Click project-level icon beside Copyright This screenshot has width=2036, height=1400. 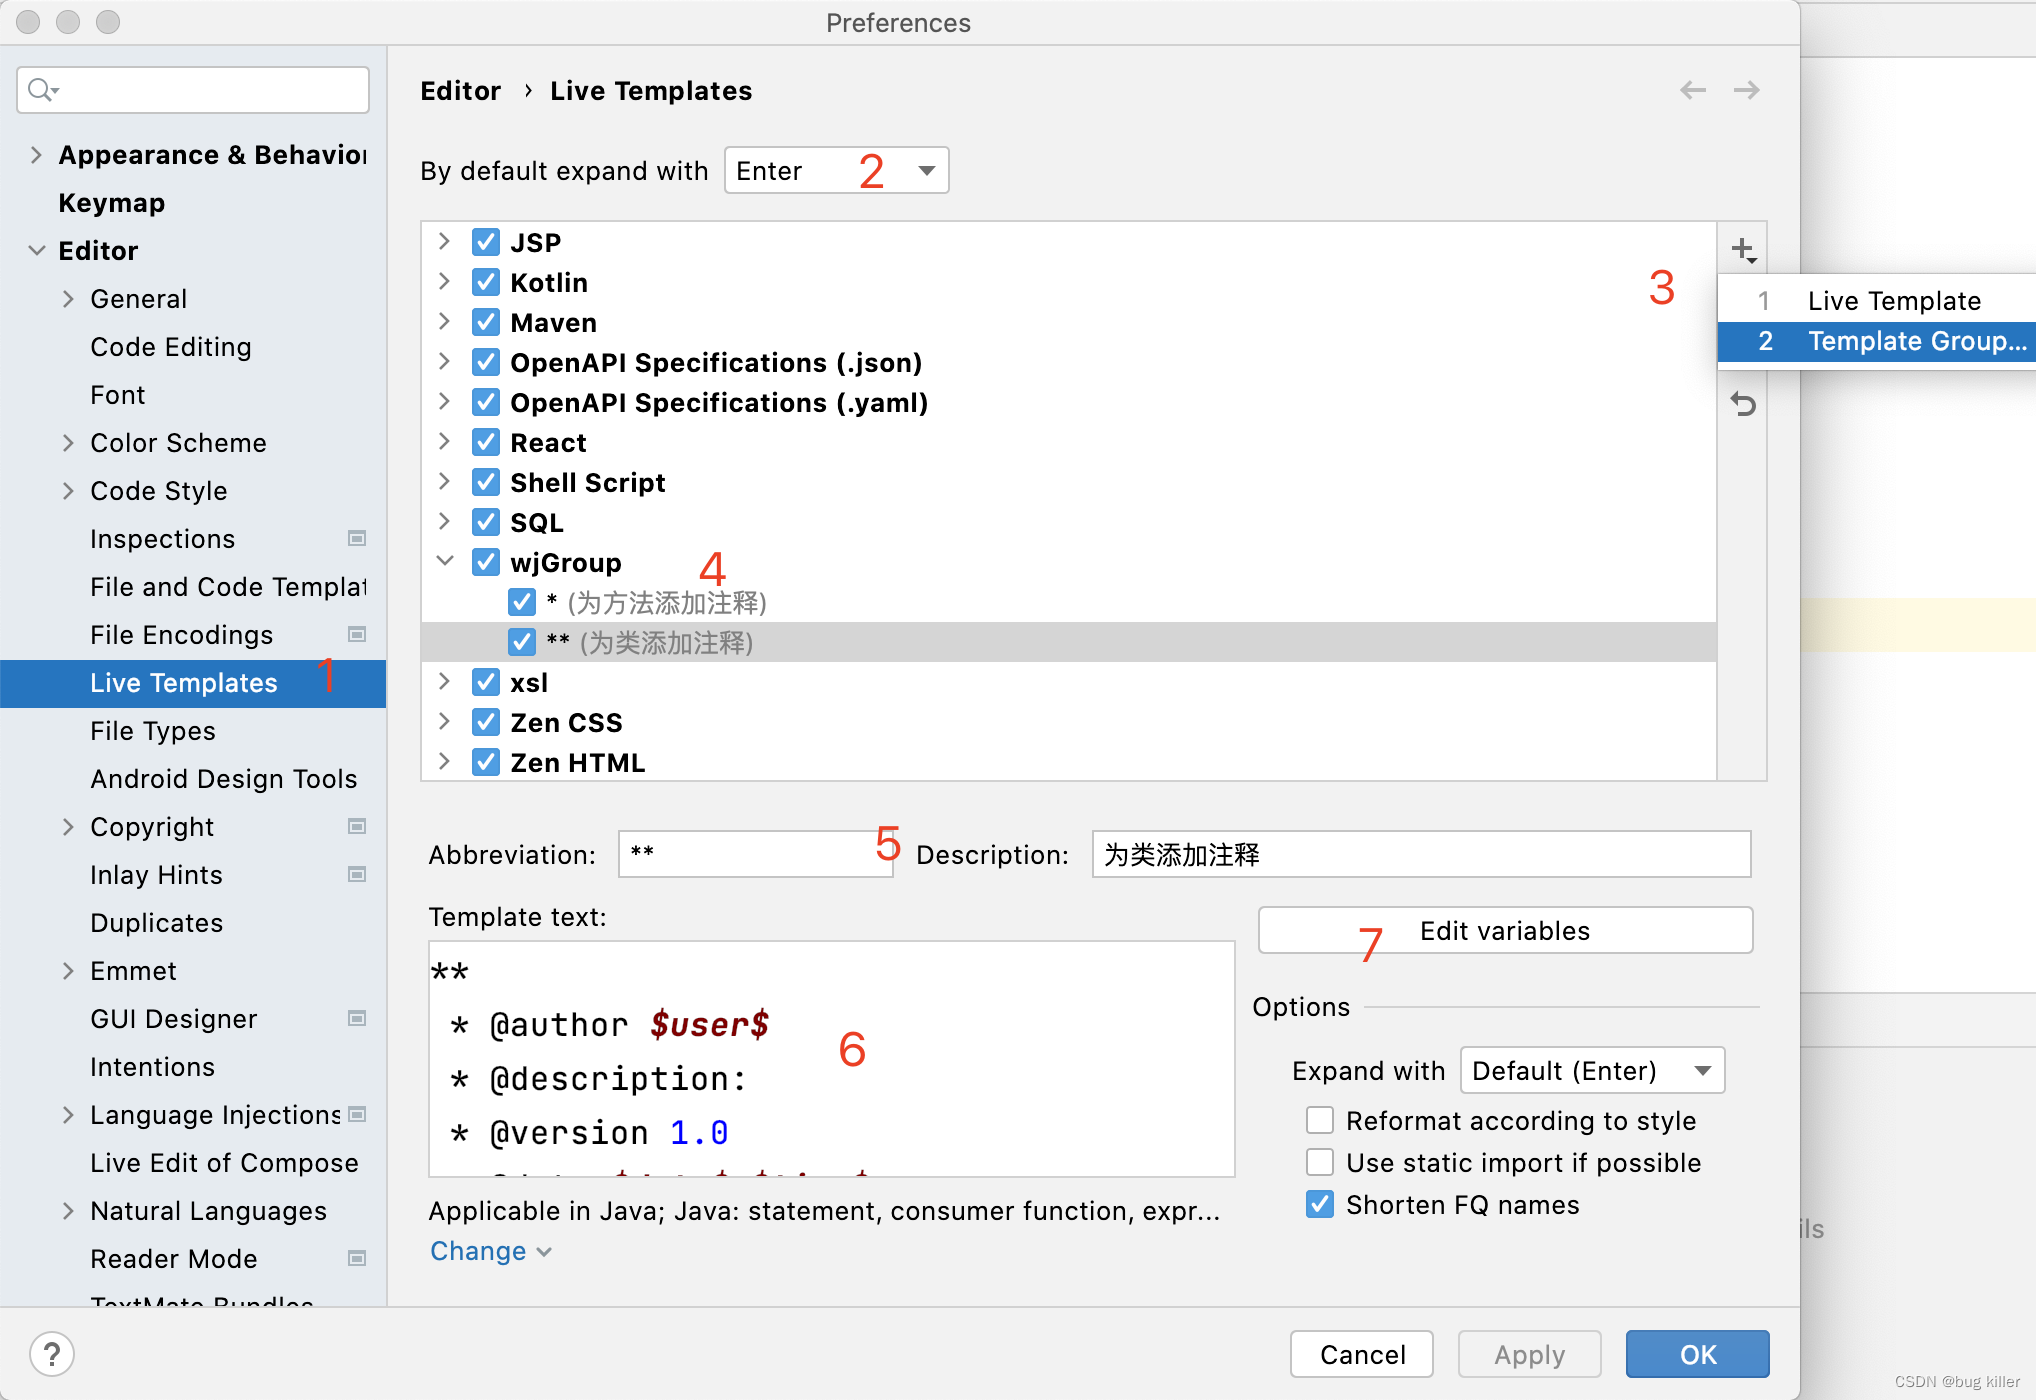click(x=356, y=826)
